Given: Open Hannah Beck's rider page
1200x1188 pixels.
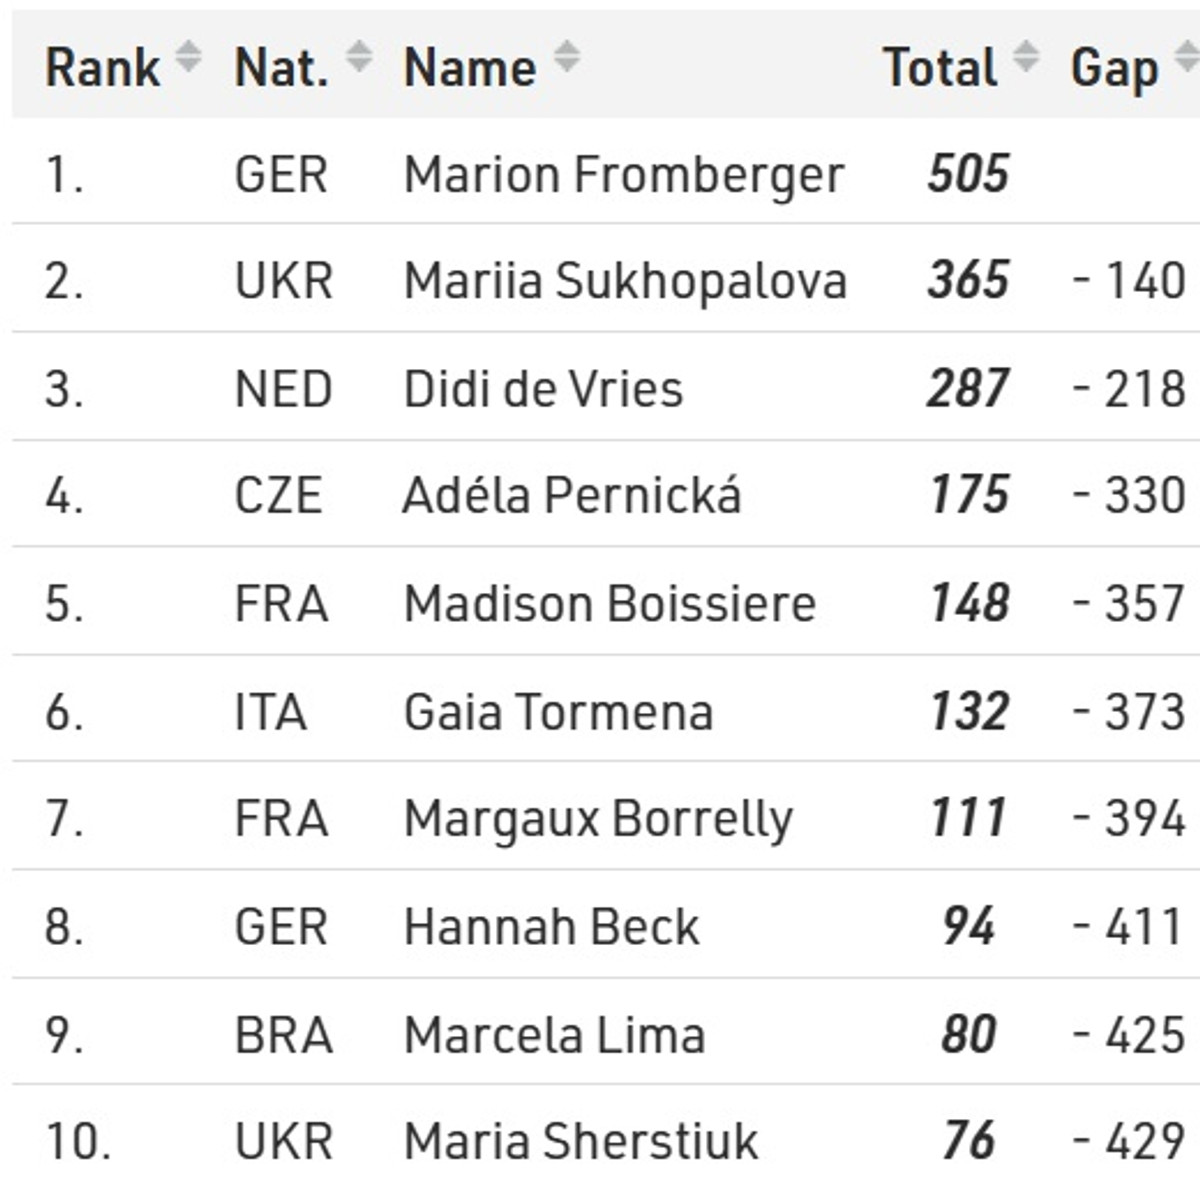Looking at the screenshot, I should [551, 926].
